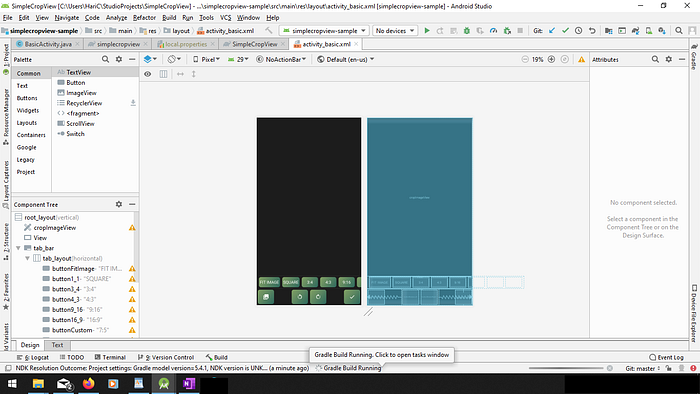Click the hammer build project icon
Screen dimensions: 700x394
(x=268, y=31)
